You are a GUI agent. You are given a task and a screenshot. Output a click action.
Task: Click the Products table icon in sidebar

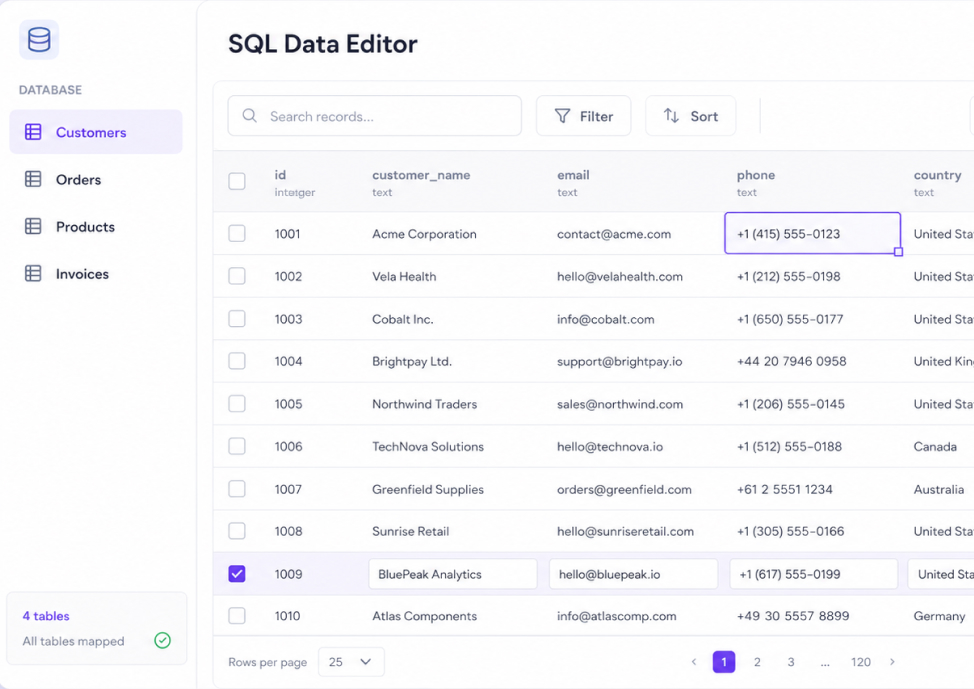click(33, 226)
